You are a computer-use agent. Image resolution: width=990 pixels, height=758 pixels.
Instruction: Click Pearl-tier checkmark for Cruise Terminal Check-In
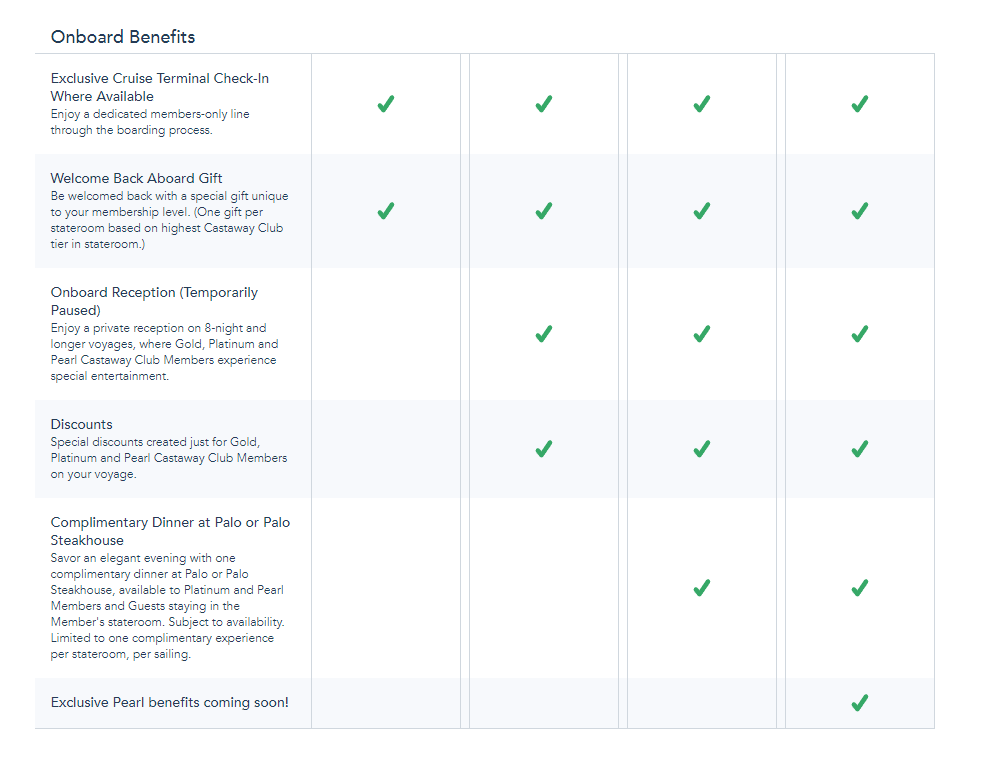pyautogui.click(x=859, y=104)
